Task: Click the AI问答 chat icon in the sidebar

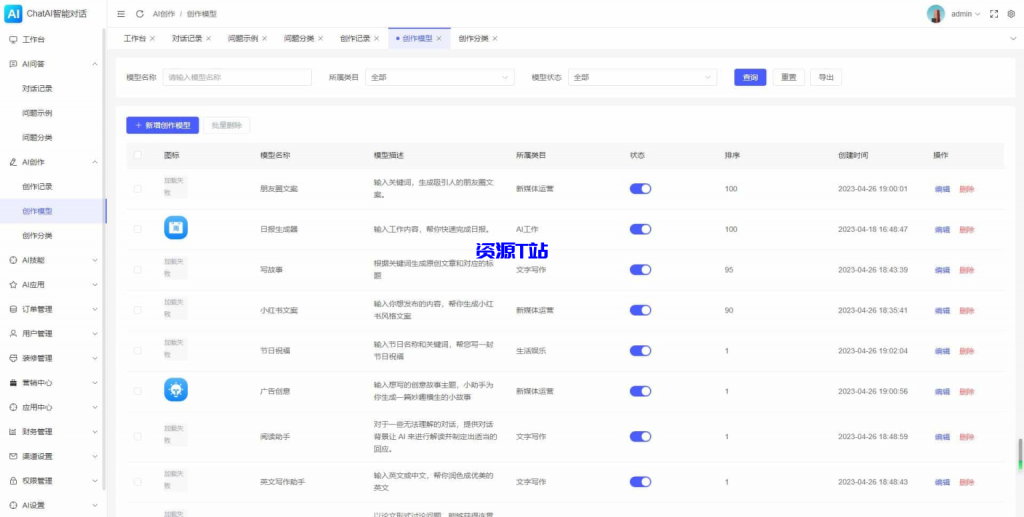Action: click(13, 64)
